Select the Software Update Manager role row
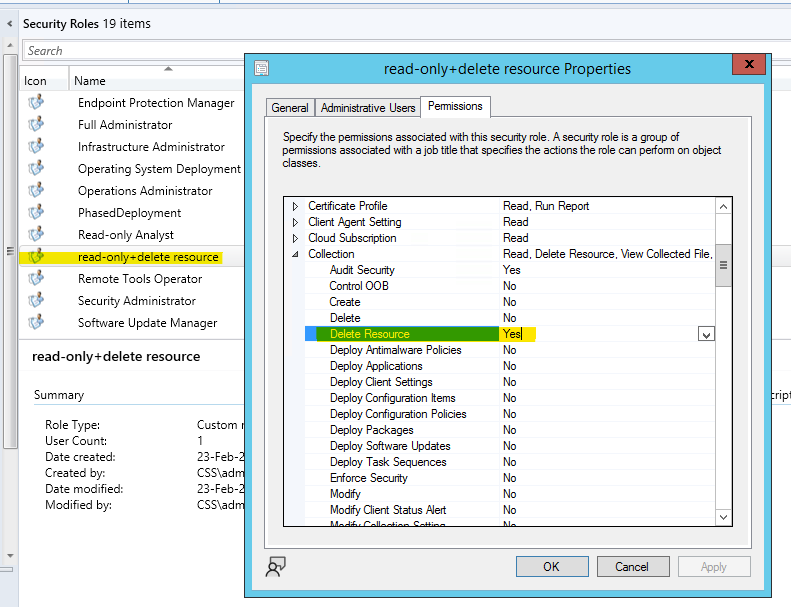The height and width of the screenshot is (607, 791). tap(132, 323)
